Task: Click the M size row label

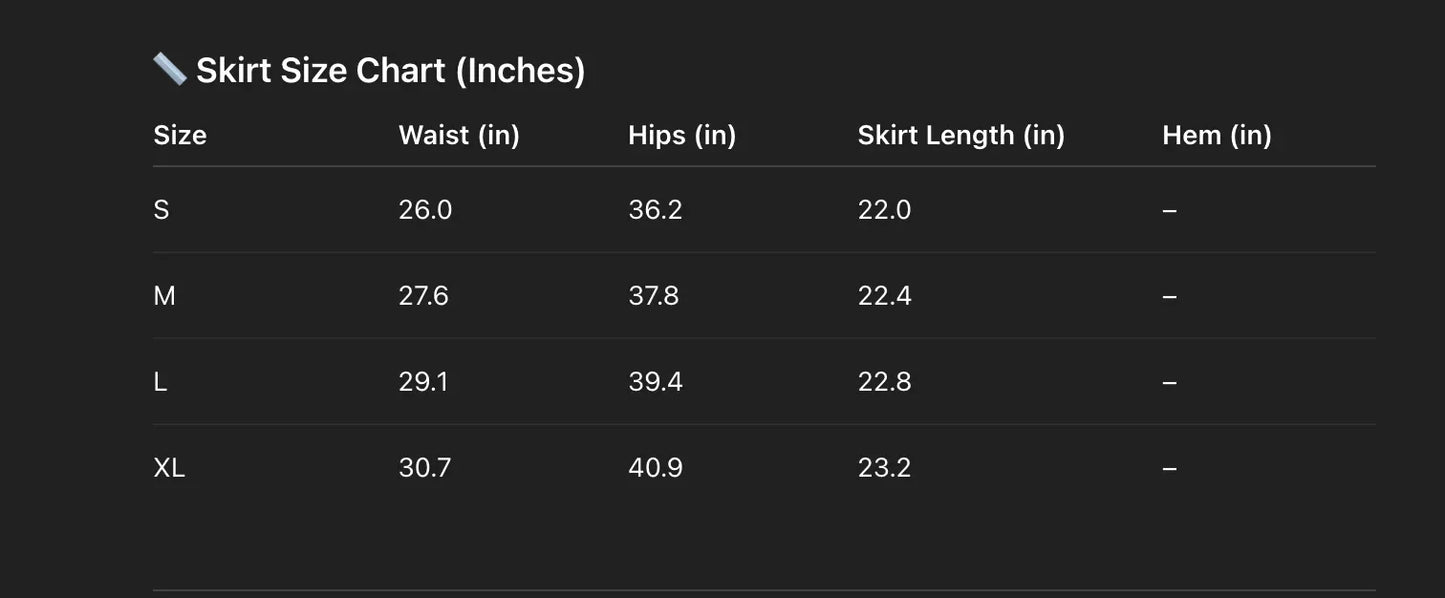Action: [x=164, y=296]
